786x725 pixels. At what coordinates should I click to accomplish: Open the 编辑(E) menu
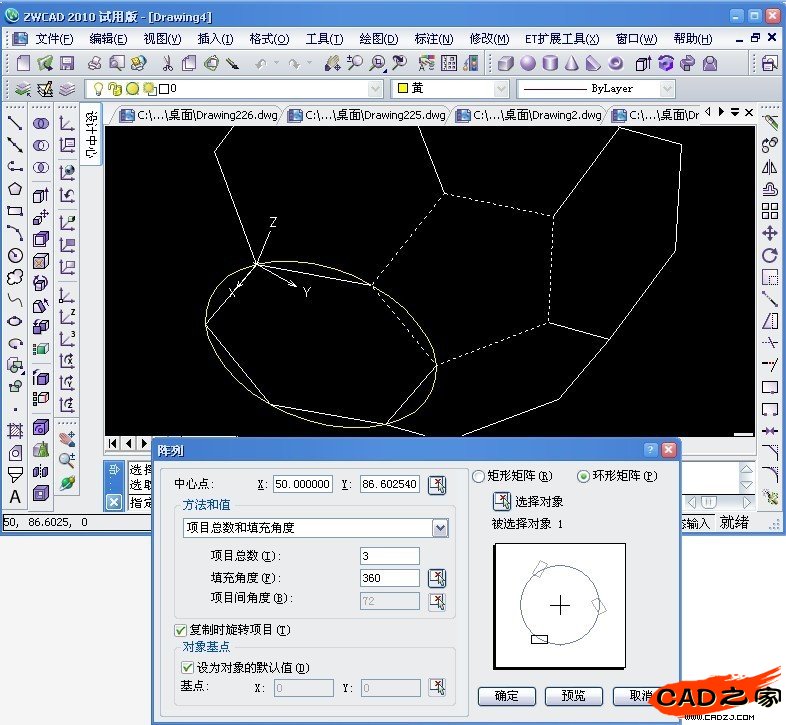pos(108,39)
